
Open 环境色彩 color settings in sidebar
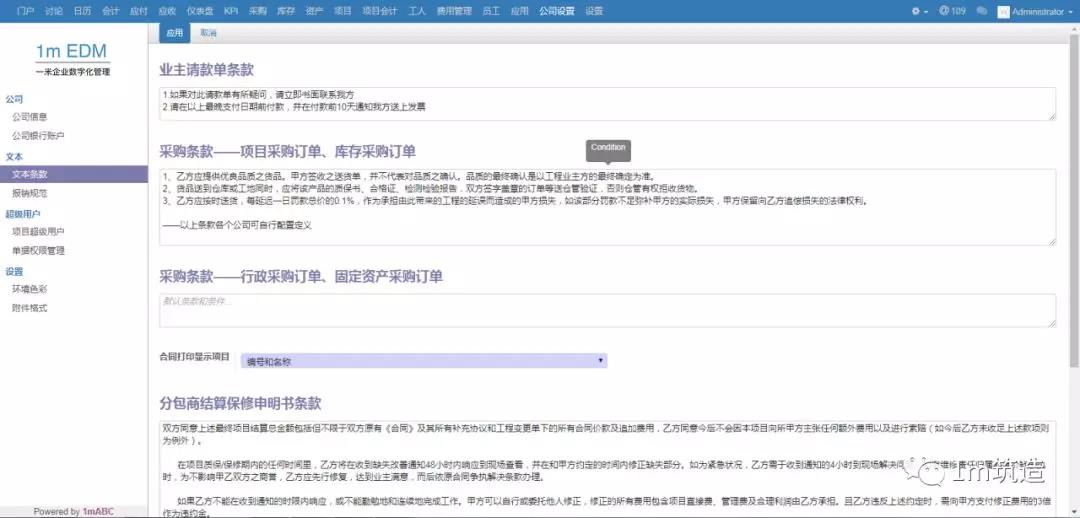tap(29, 289)
